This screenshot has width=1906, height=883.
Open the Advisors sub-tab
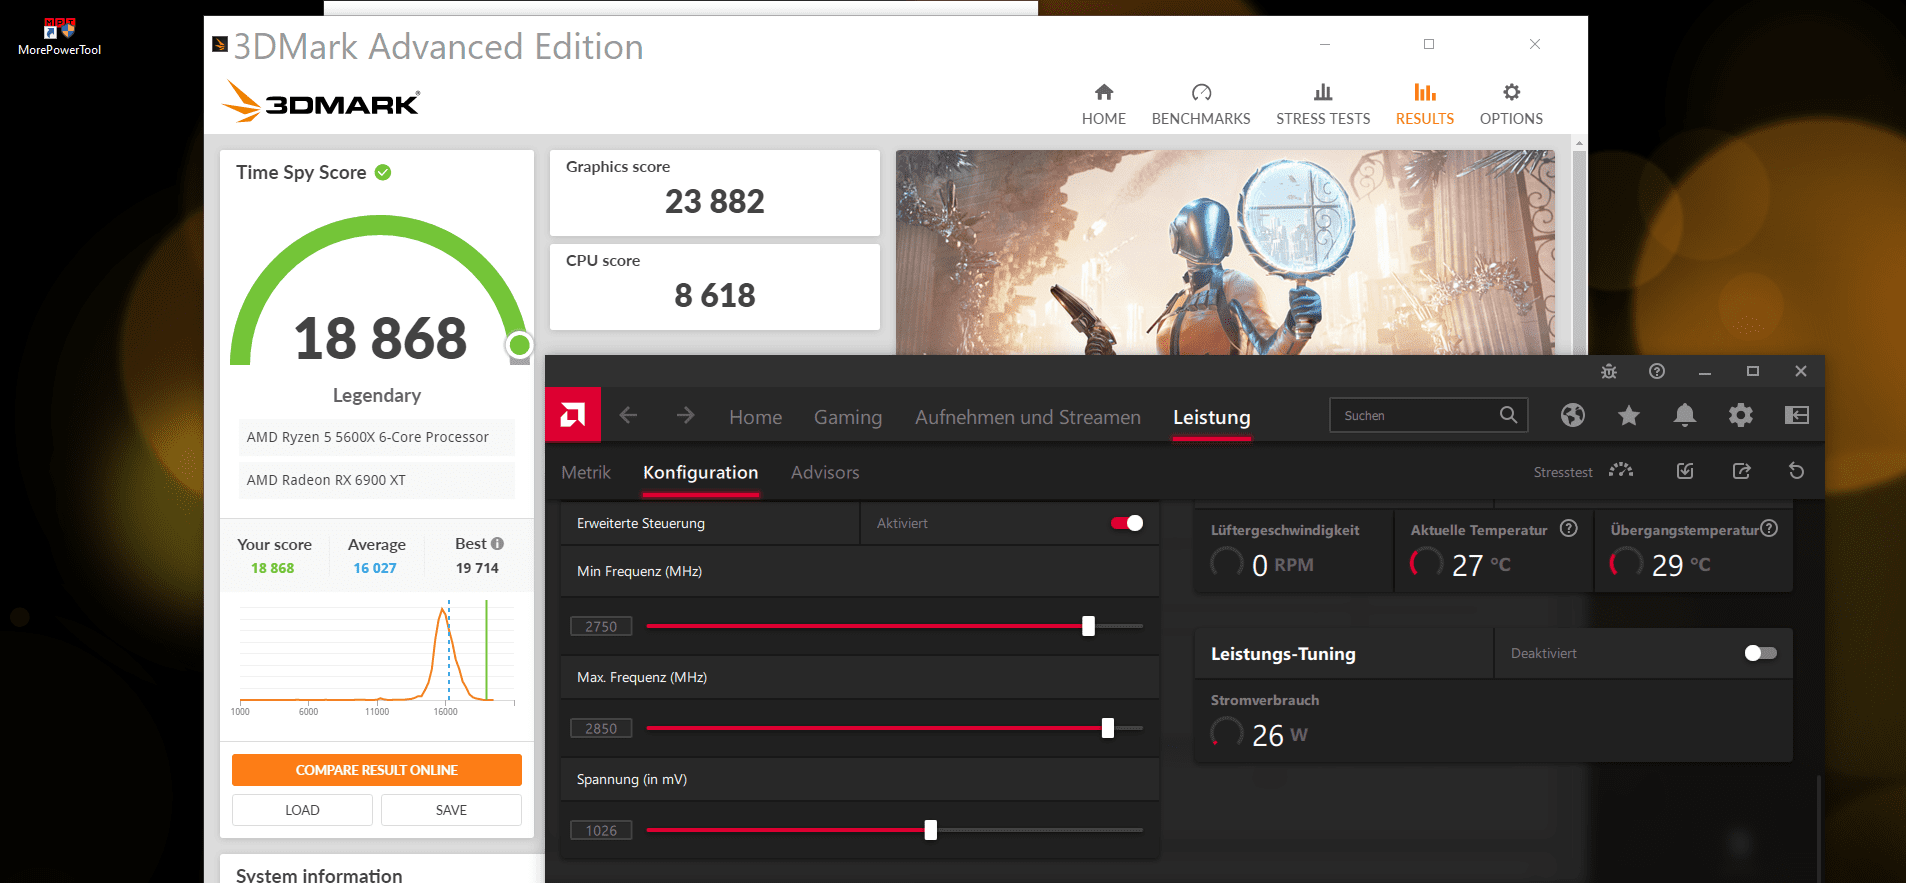tap(825, 472)
